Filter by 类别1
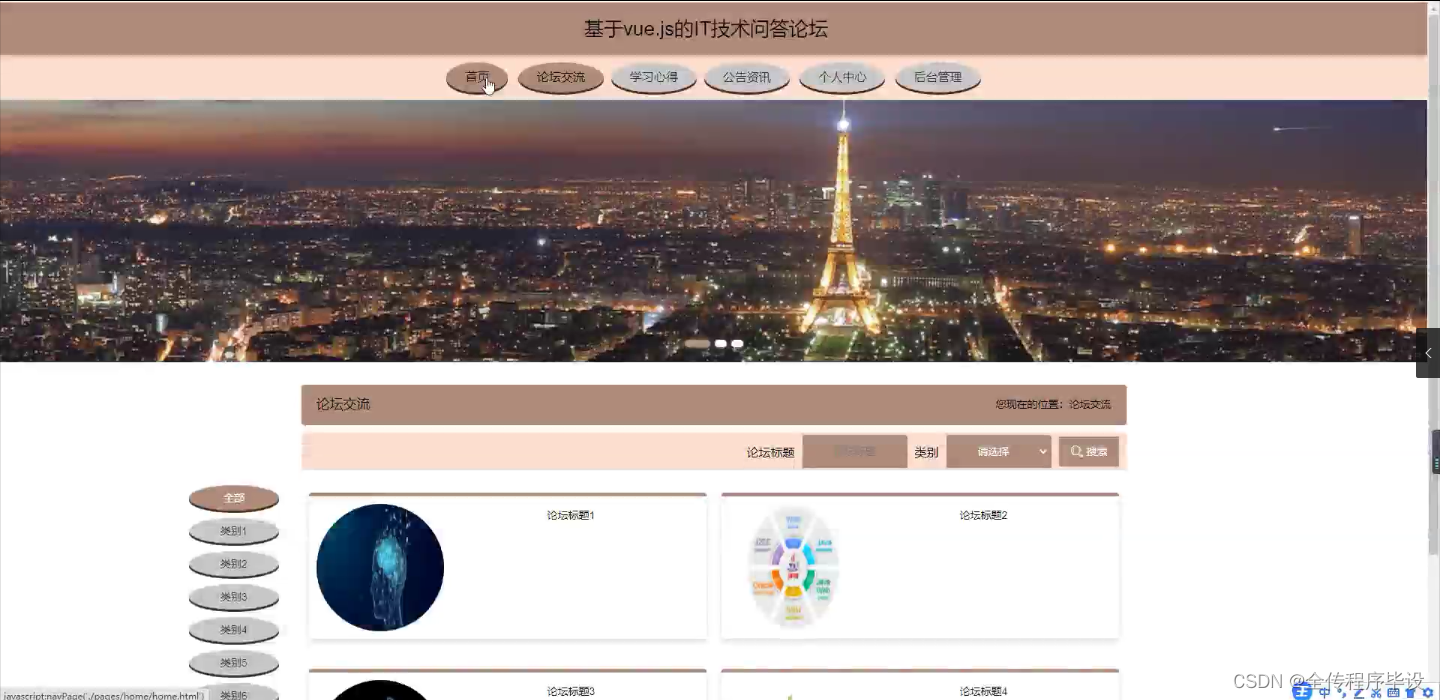The width and height of the screenshot is (1440, 700). (234, 531)
